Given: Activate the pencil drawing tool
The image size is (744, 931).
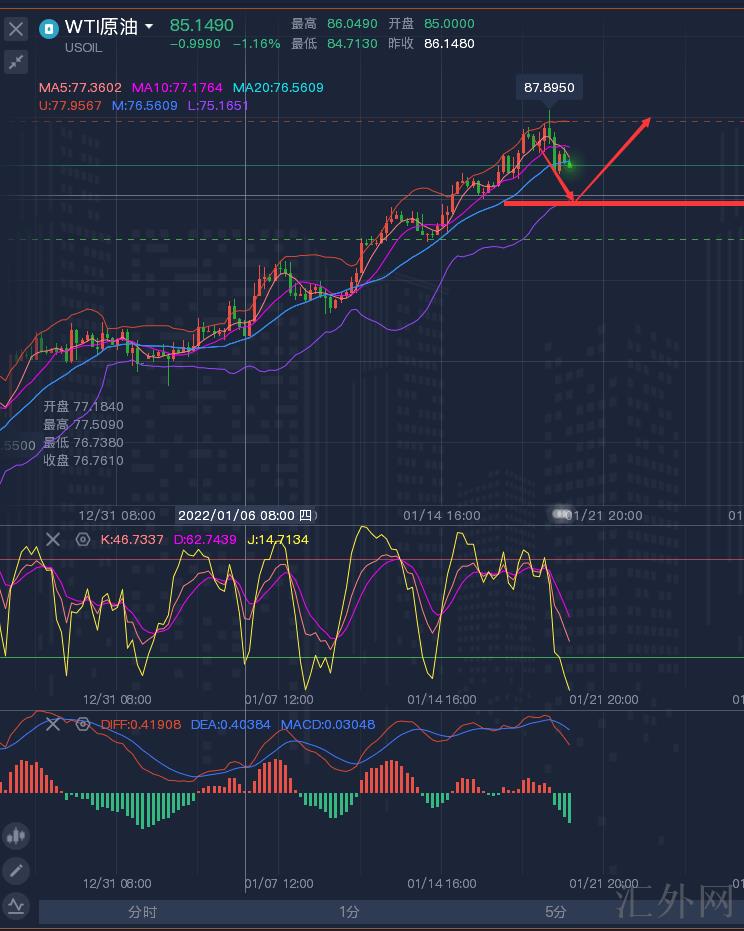Looking at the screenshot, I should coord(15,871).
